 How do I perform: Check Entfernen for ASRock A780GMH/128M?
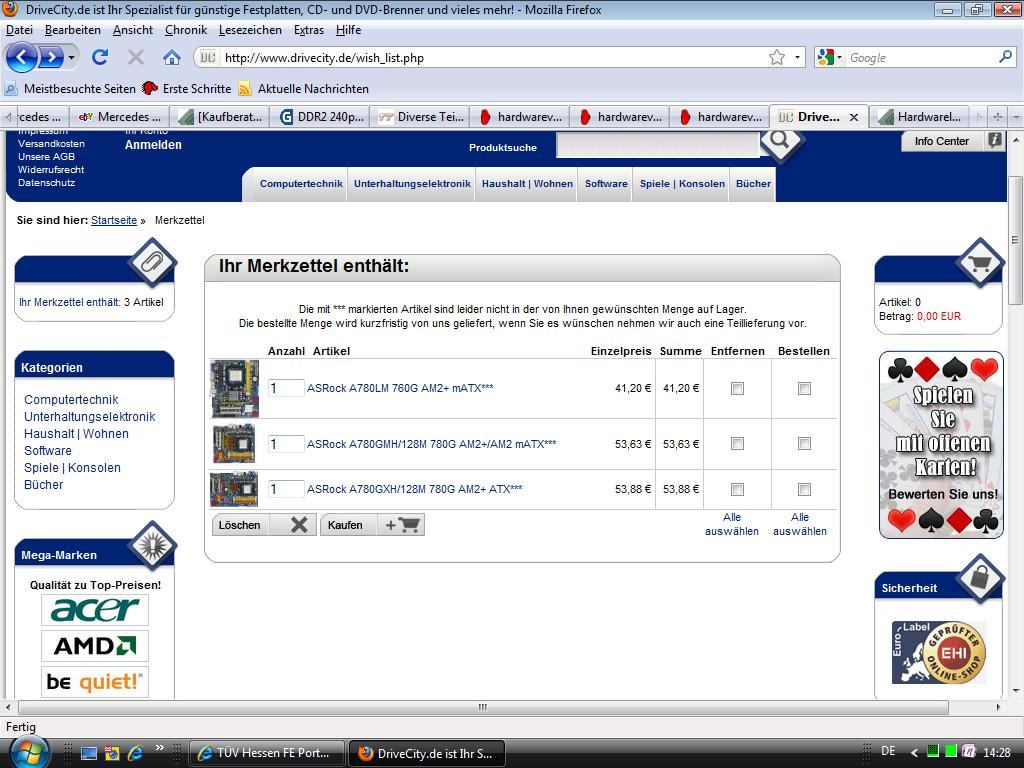[737, 444]
